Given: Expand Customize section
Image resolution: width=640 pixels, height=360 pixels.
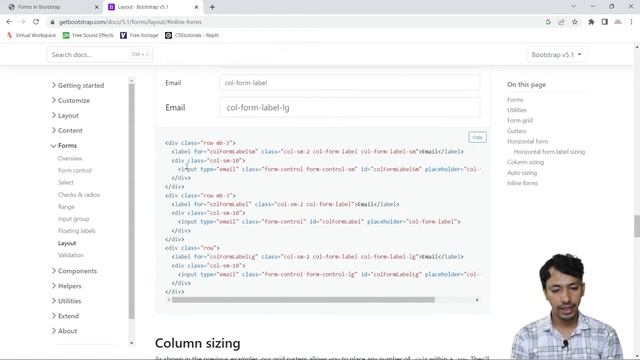Looking at the screenshot, I should [x=71, y=100].
